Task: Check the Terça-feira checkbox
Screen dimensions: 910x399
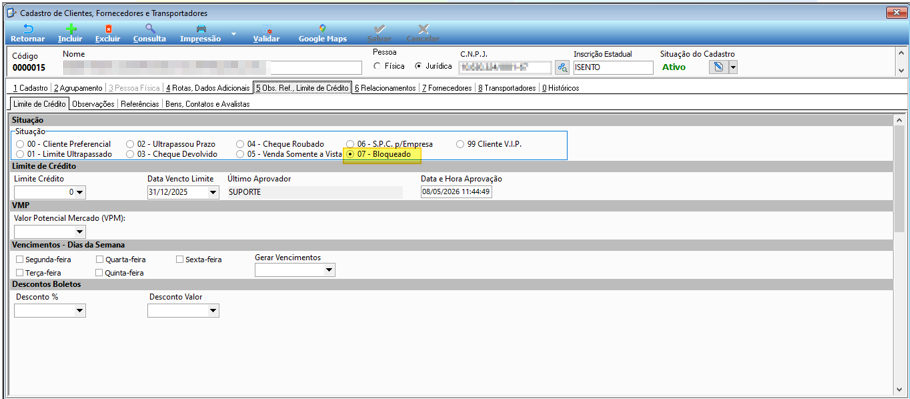Action: (20, 273)
